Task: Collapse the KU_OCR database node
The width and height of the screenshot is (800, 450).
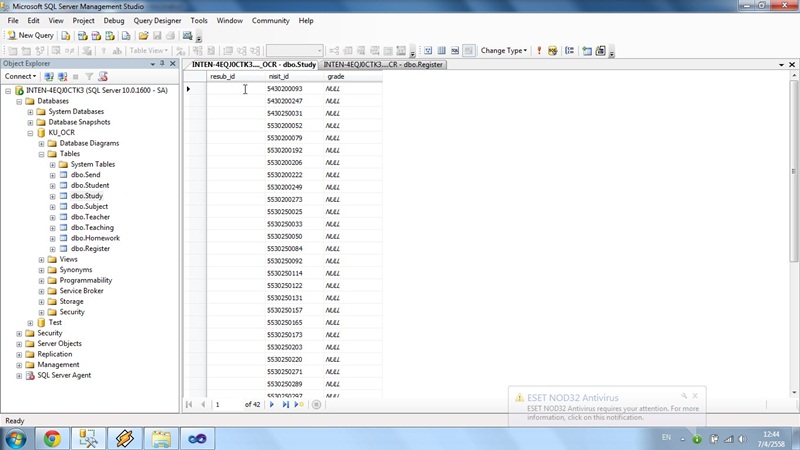Action: click(31, 133)
